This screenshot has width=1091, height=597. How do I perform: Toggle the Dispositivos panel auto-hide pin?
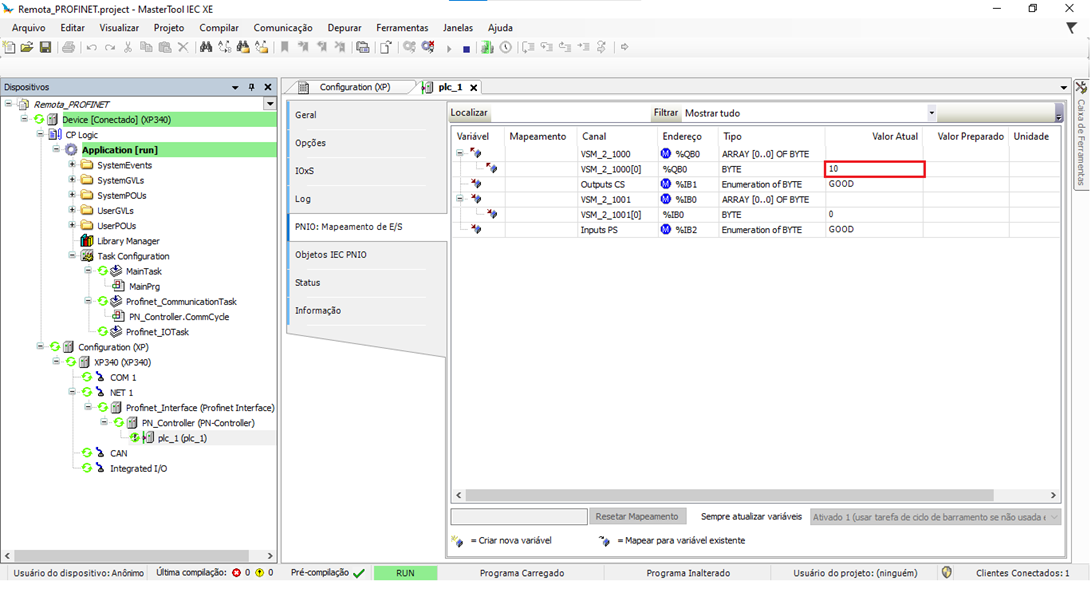pos(252,87)
